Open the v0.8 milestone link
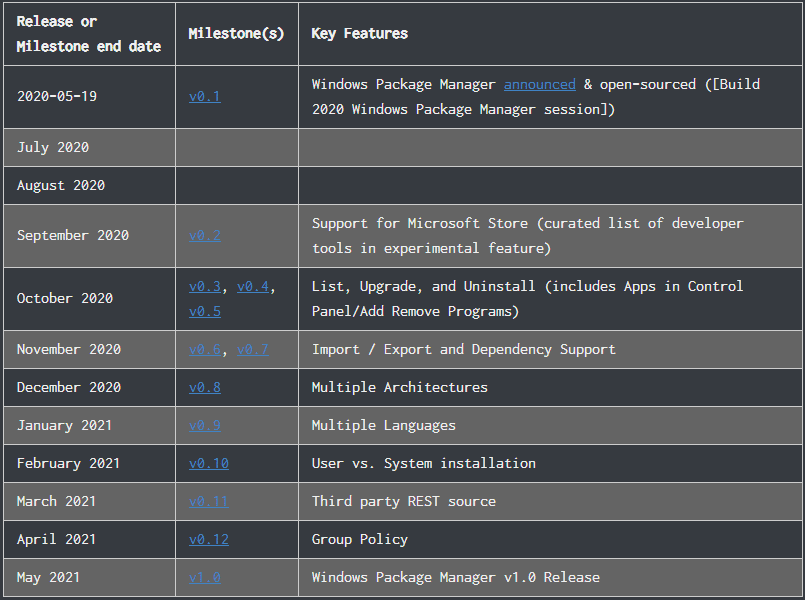The width and height of the screenshot is (805, 600). click(205, 388)
